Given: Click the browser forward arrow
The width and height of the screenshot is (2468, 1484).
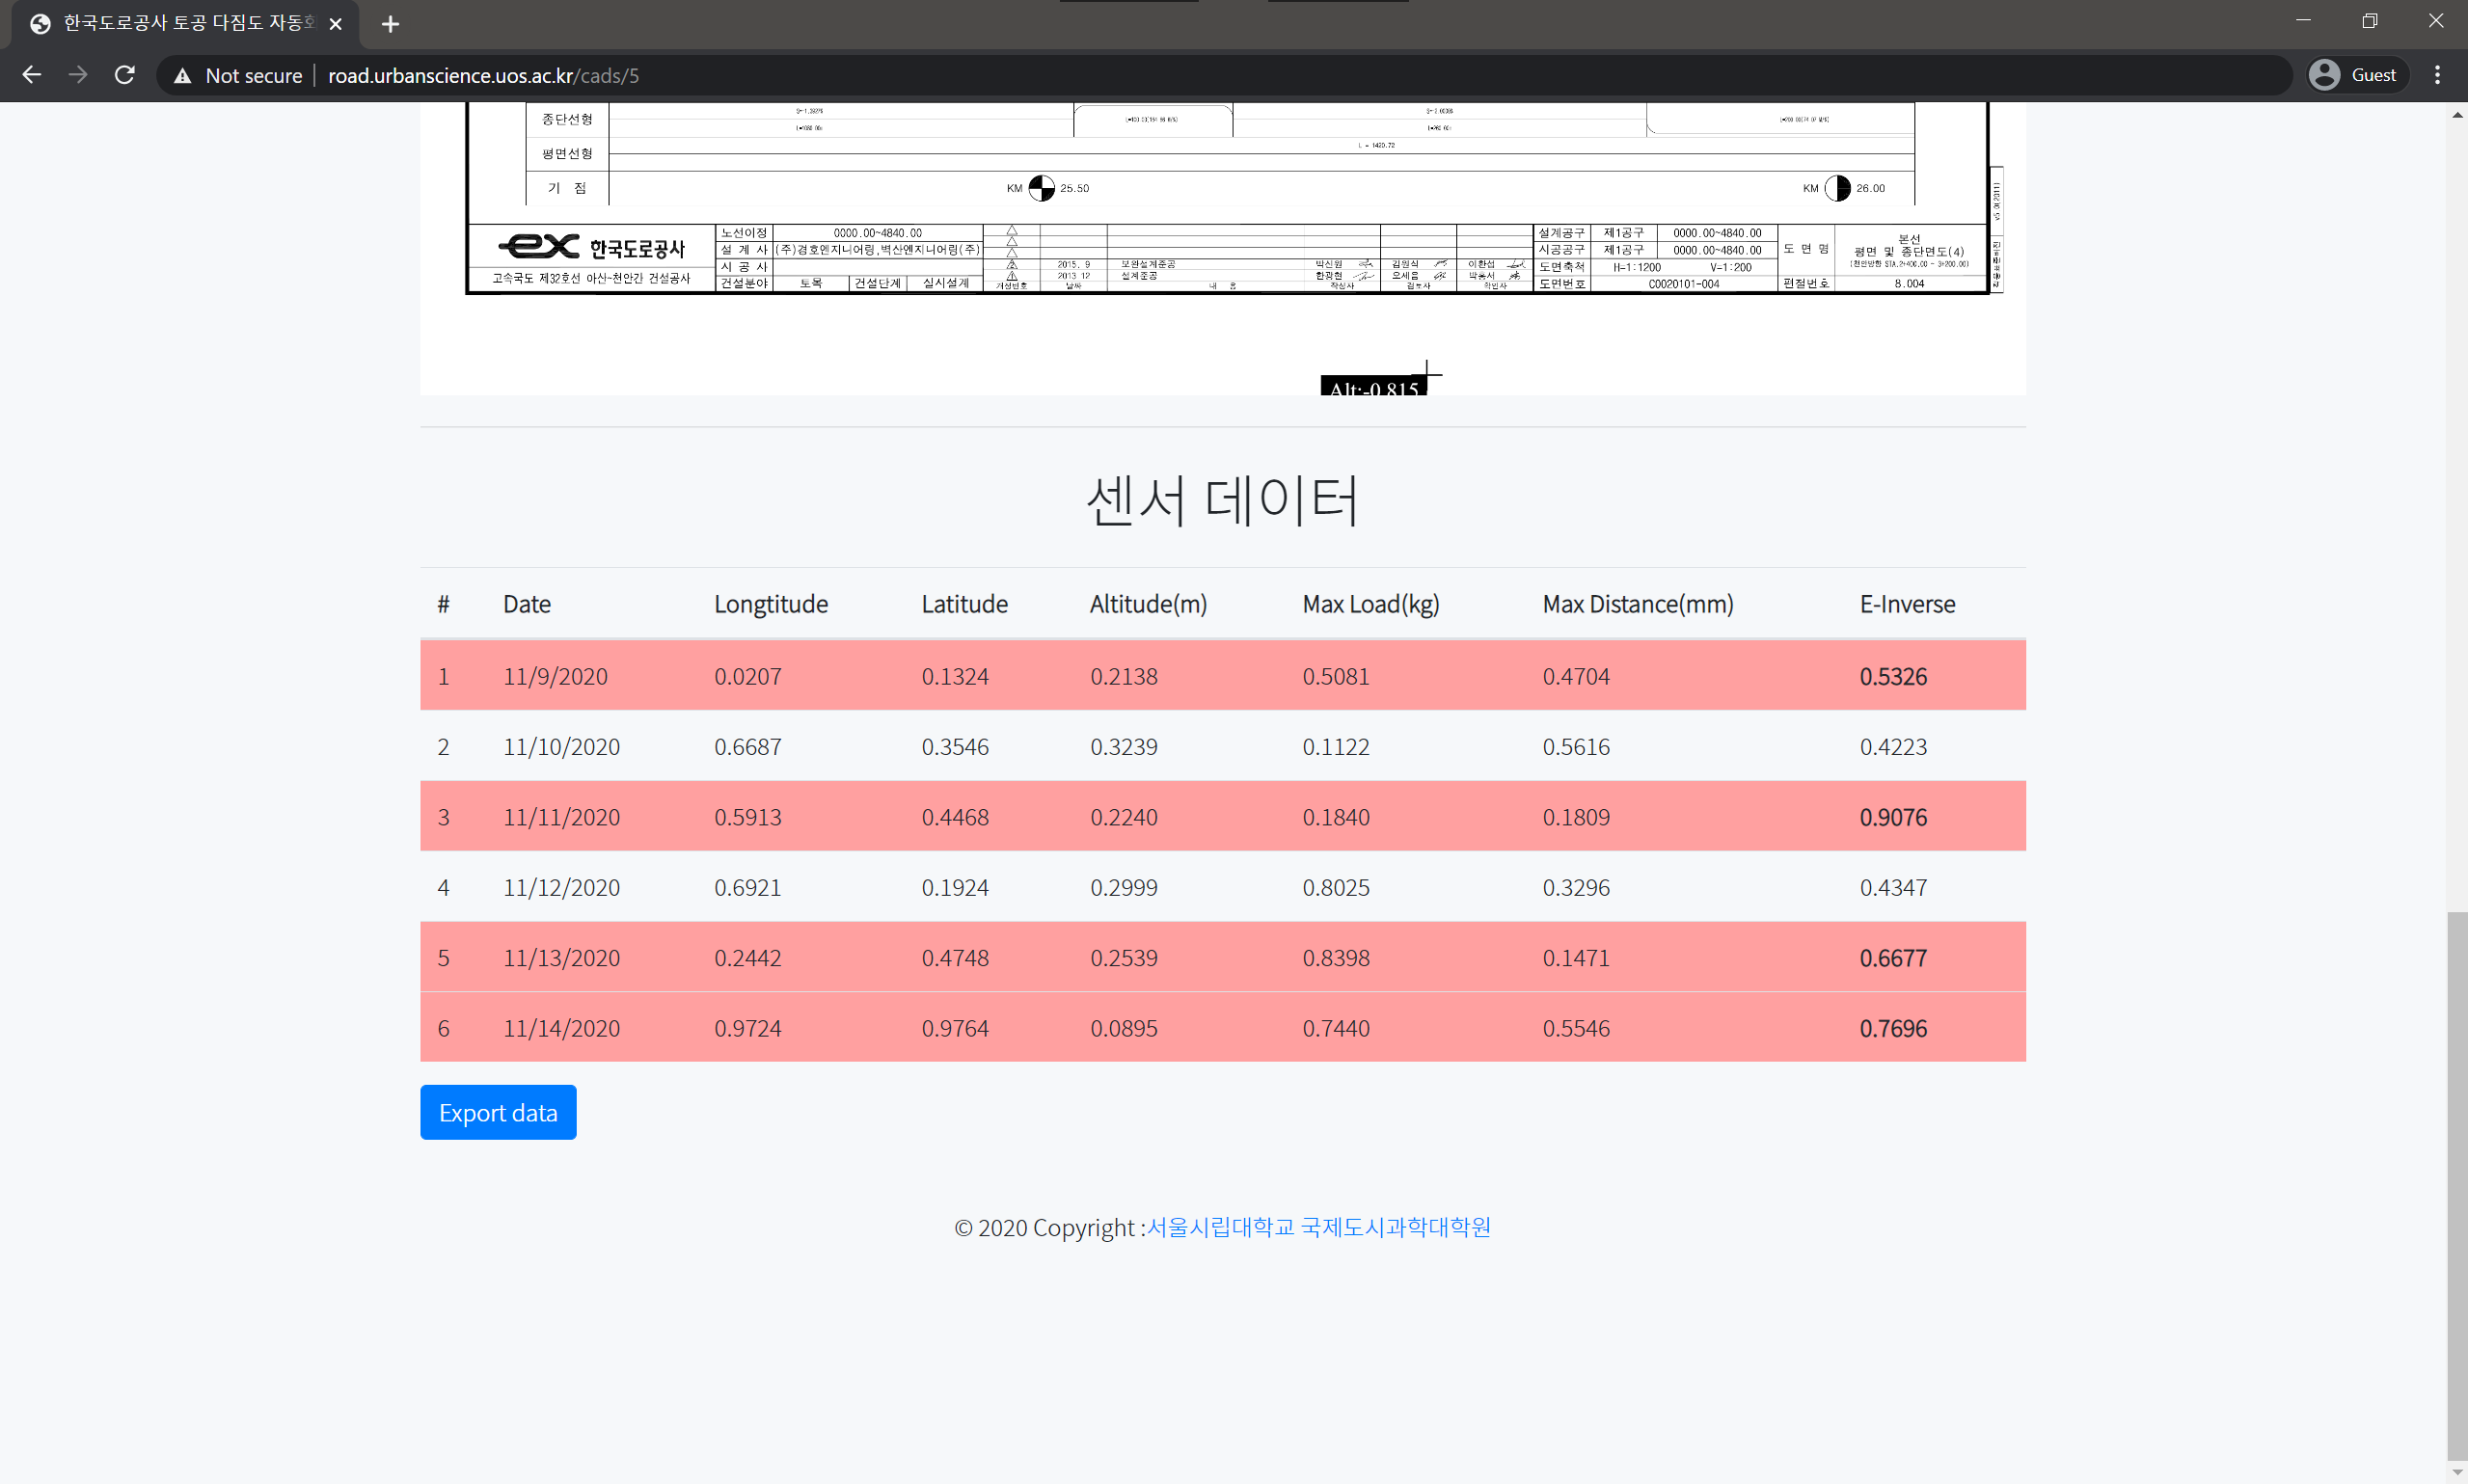Looking at the screenshot, I should [78, 75].
